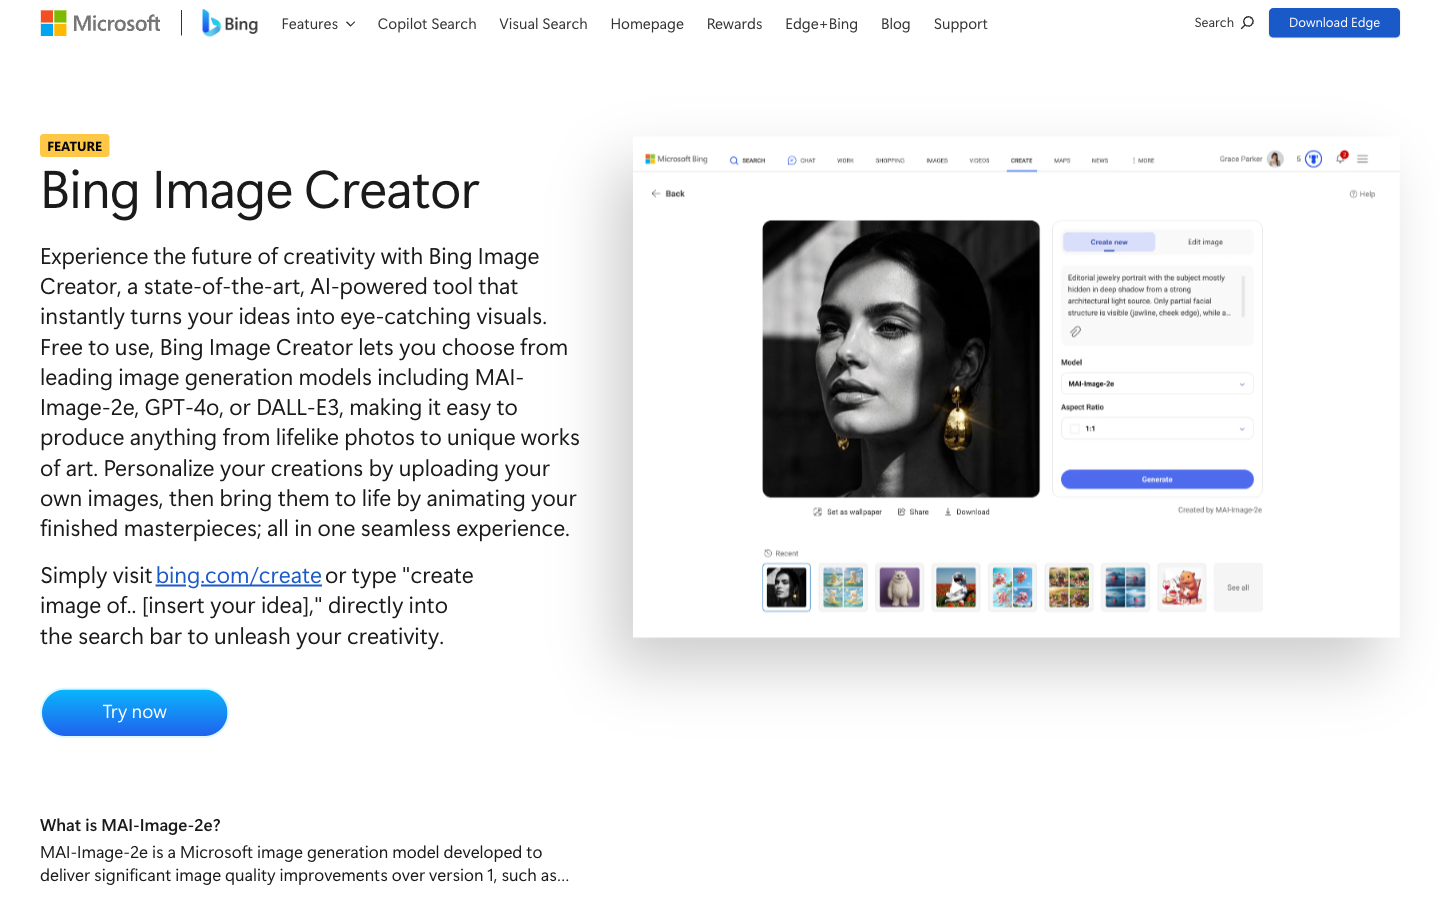Click the paperclip attach icon under the prompt
Screen dimensions: 1440x900
click(1075, 331)
